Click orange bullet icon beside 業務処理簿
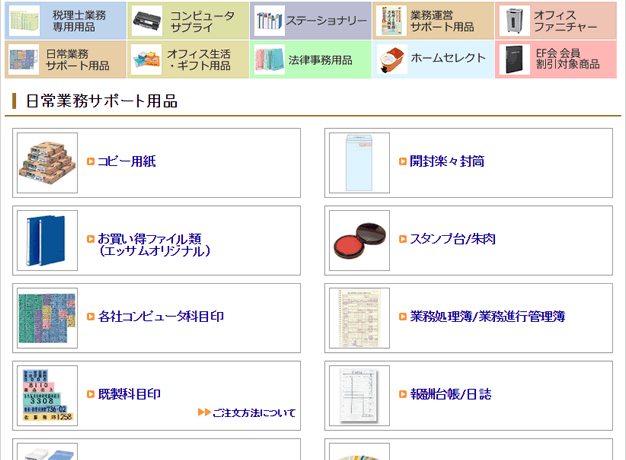This screenshot has width=626, height=460. (403, 316)
